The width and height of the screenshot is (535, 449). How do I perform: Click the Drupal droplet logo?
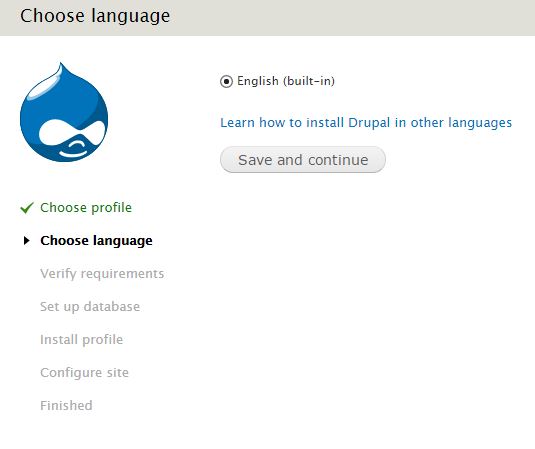click(x=64, y=113)
